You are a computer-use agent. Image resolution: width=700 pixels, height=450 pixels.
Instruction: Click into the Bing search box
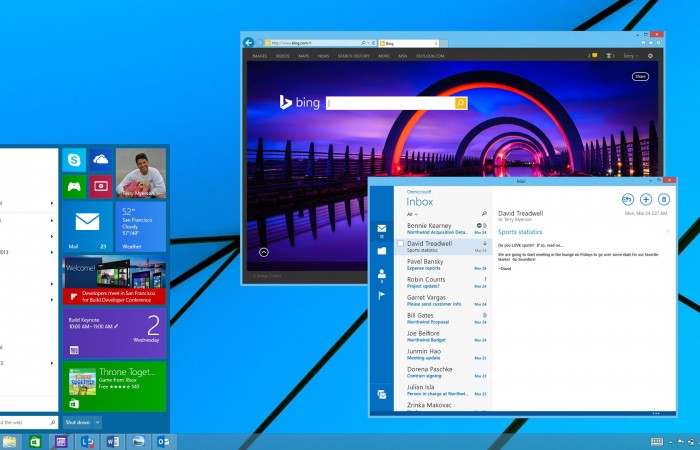click(x=390, y=103)
